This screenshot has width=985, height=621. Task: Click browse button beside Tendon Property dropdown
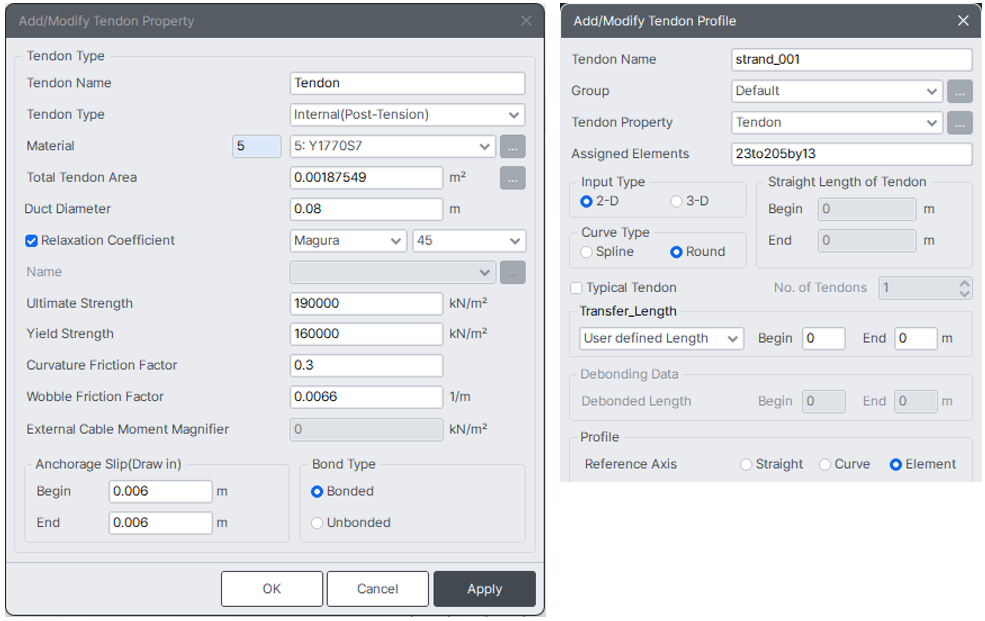959,122
